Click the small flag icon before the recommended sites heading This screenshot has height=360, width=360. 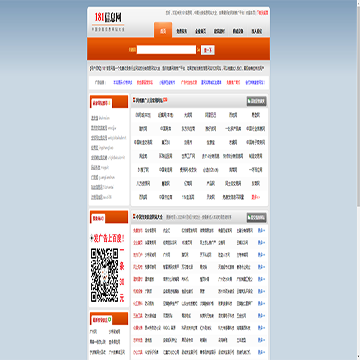click(134, 99)
